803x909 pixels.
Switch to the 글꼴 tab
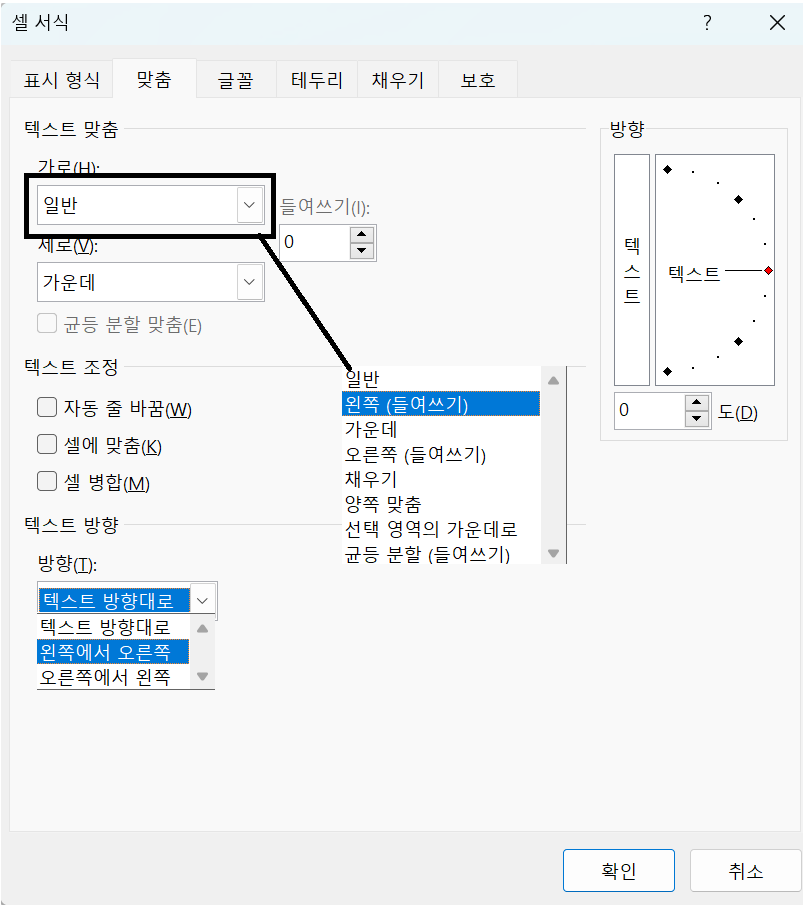click(235, 79)
